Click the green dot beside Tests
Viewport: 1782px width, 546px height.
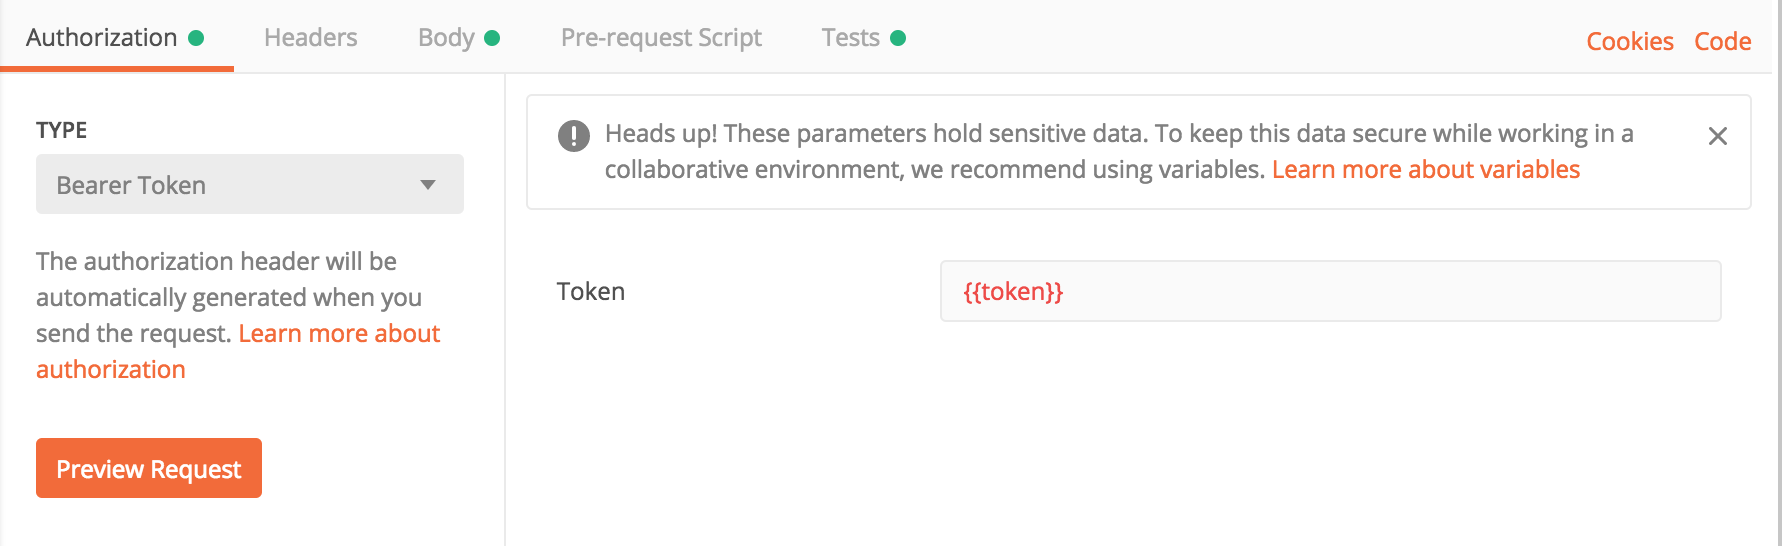tap(898, 38)
